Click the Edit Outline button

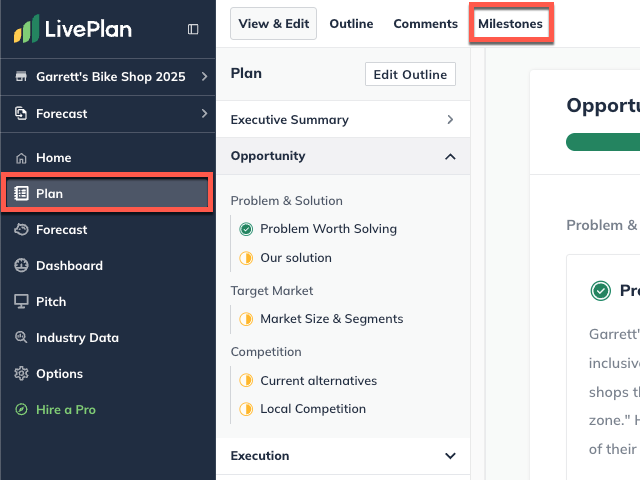pos(410,74)
